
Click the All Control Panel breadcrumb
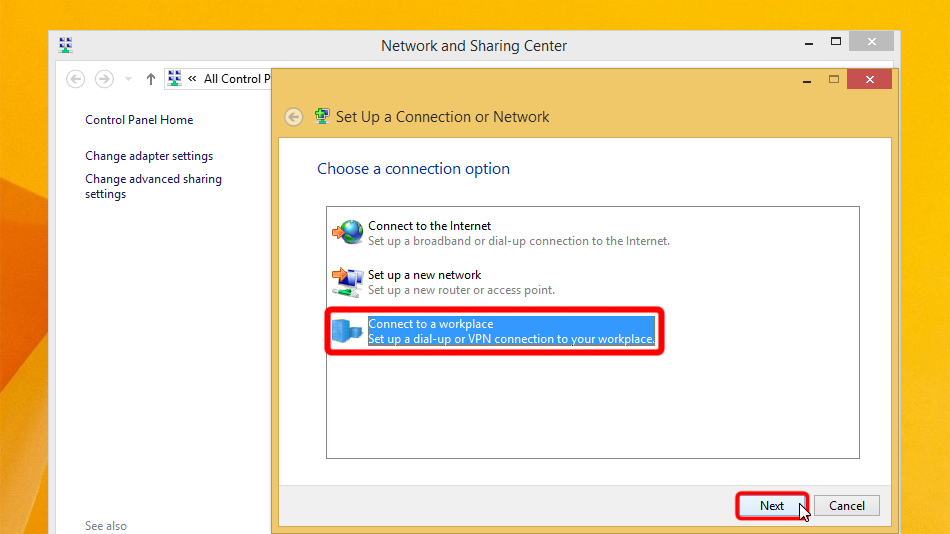point(237,79)
